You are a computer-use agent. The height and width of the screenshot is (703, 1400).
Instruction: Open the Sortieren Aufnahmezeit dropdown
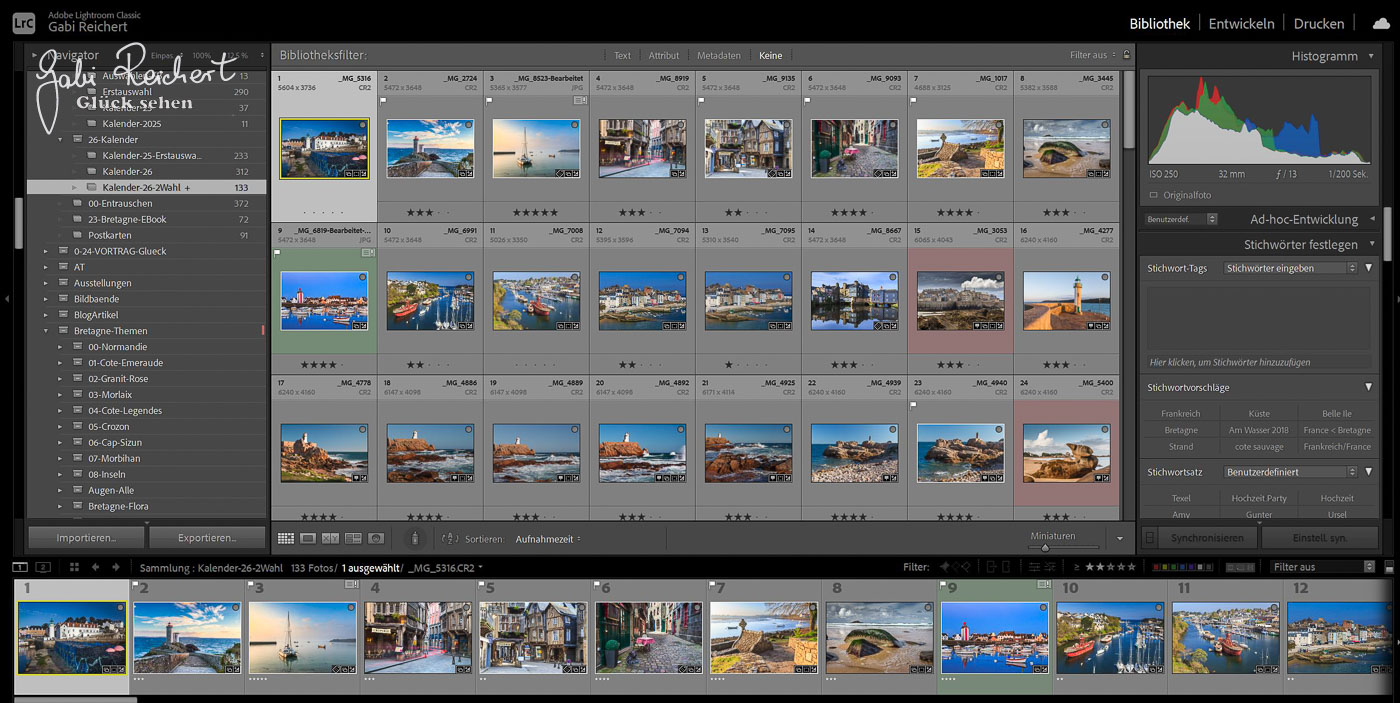[x=547, y=539]
